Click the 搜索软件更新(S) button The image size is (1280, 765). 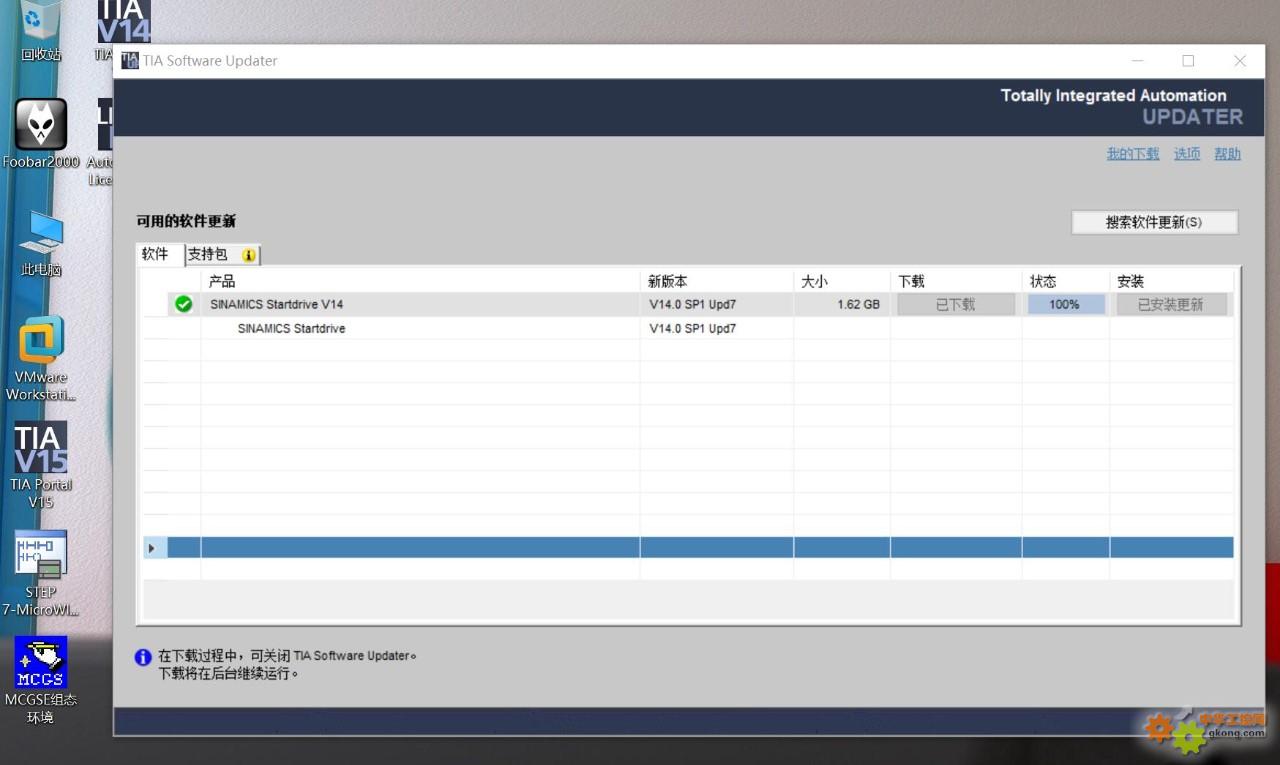[1154, 222]
